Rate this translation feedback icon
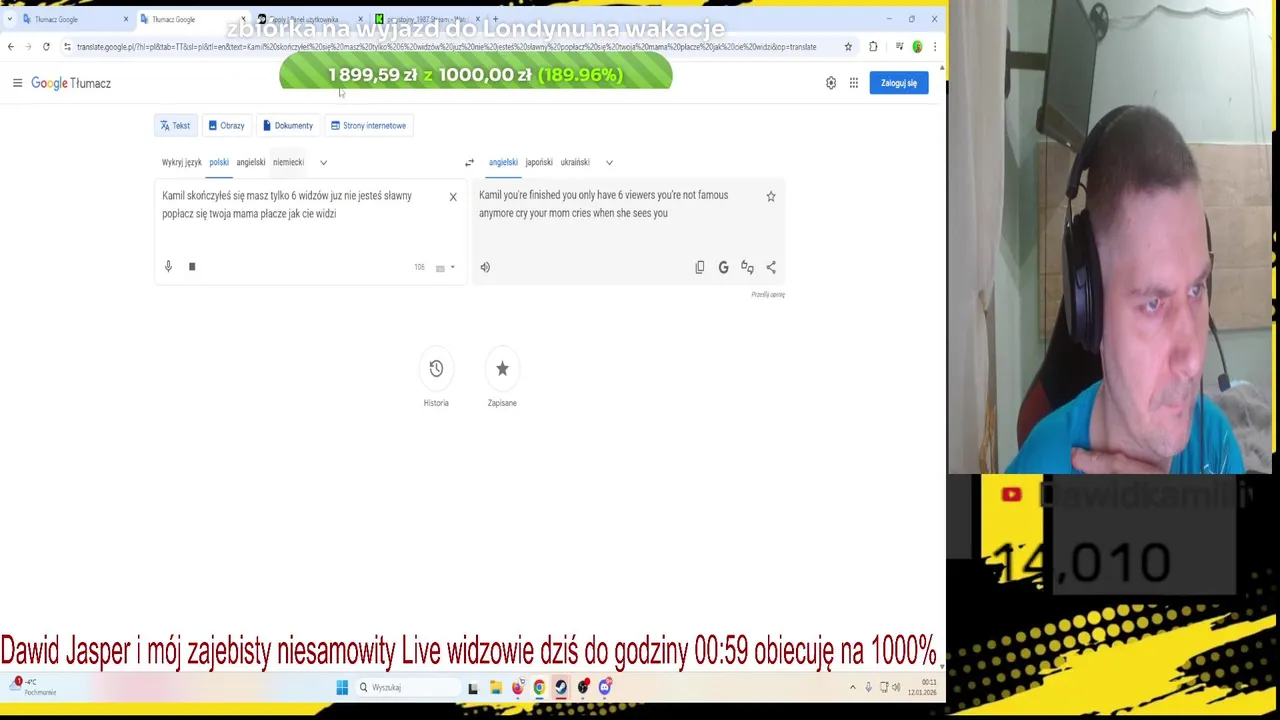Screen dimensions: 1280x720 pyautogui.click(x=747, y=267)
